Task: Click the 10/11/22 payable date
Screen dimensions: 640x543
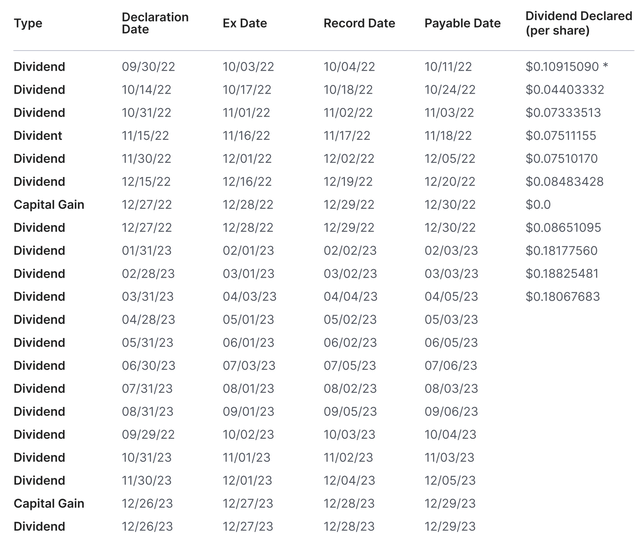Action: click(450, 67)
